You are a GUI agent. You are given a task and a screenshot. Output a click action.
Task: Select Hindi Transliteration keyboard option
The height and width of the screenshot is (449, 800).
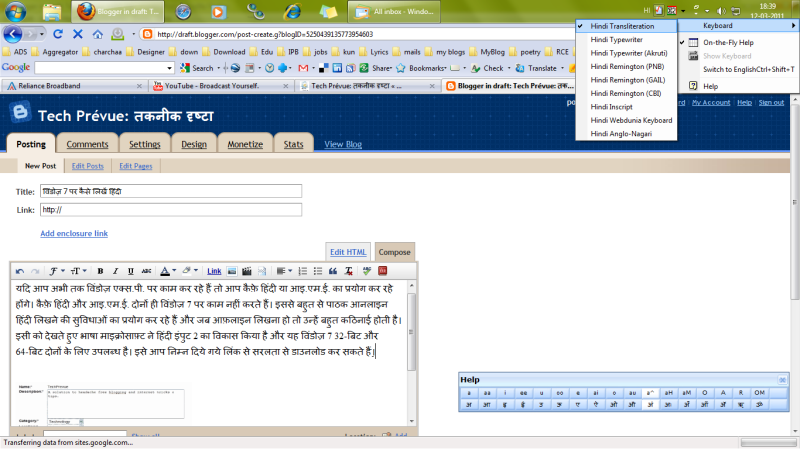click(627, 26)
